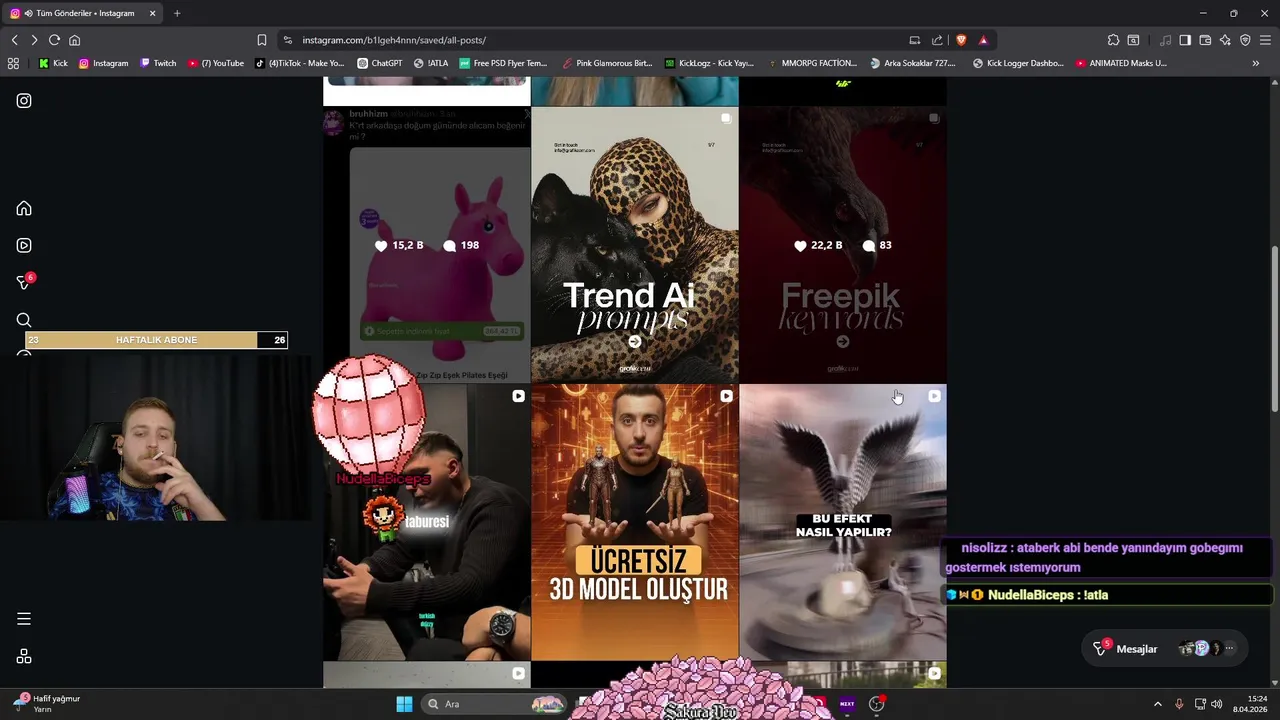Open the Windows Start menu
Viewport: 1280px width, 720px height.
[404, 704]
